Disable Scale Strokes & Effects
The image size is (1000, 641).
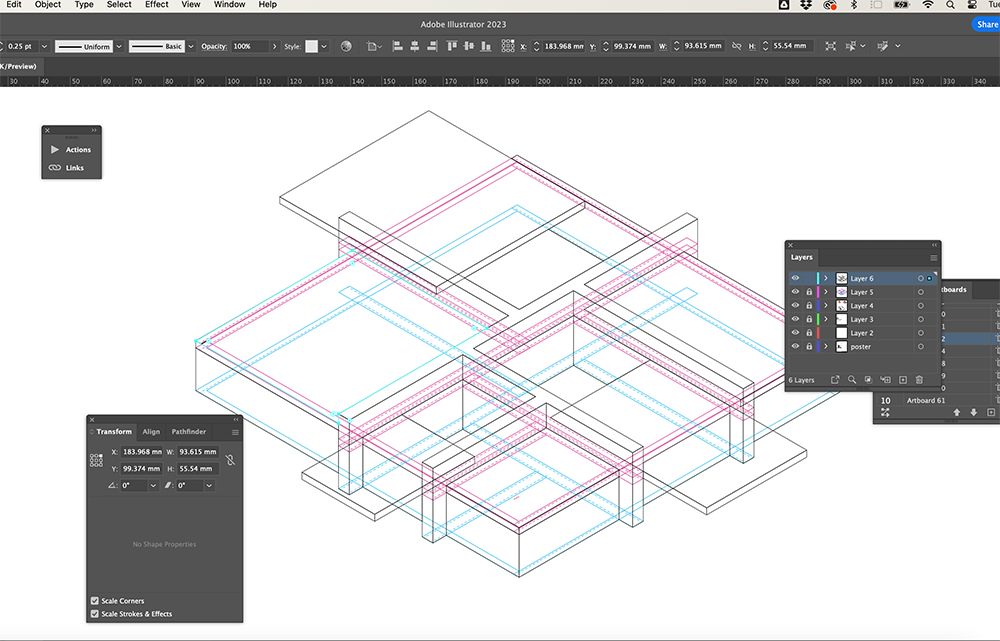94,614
